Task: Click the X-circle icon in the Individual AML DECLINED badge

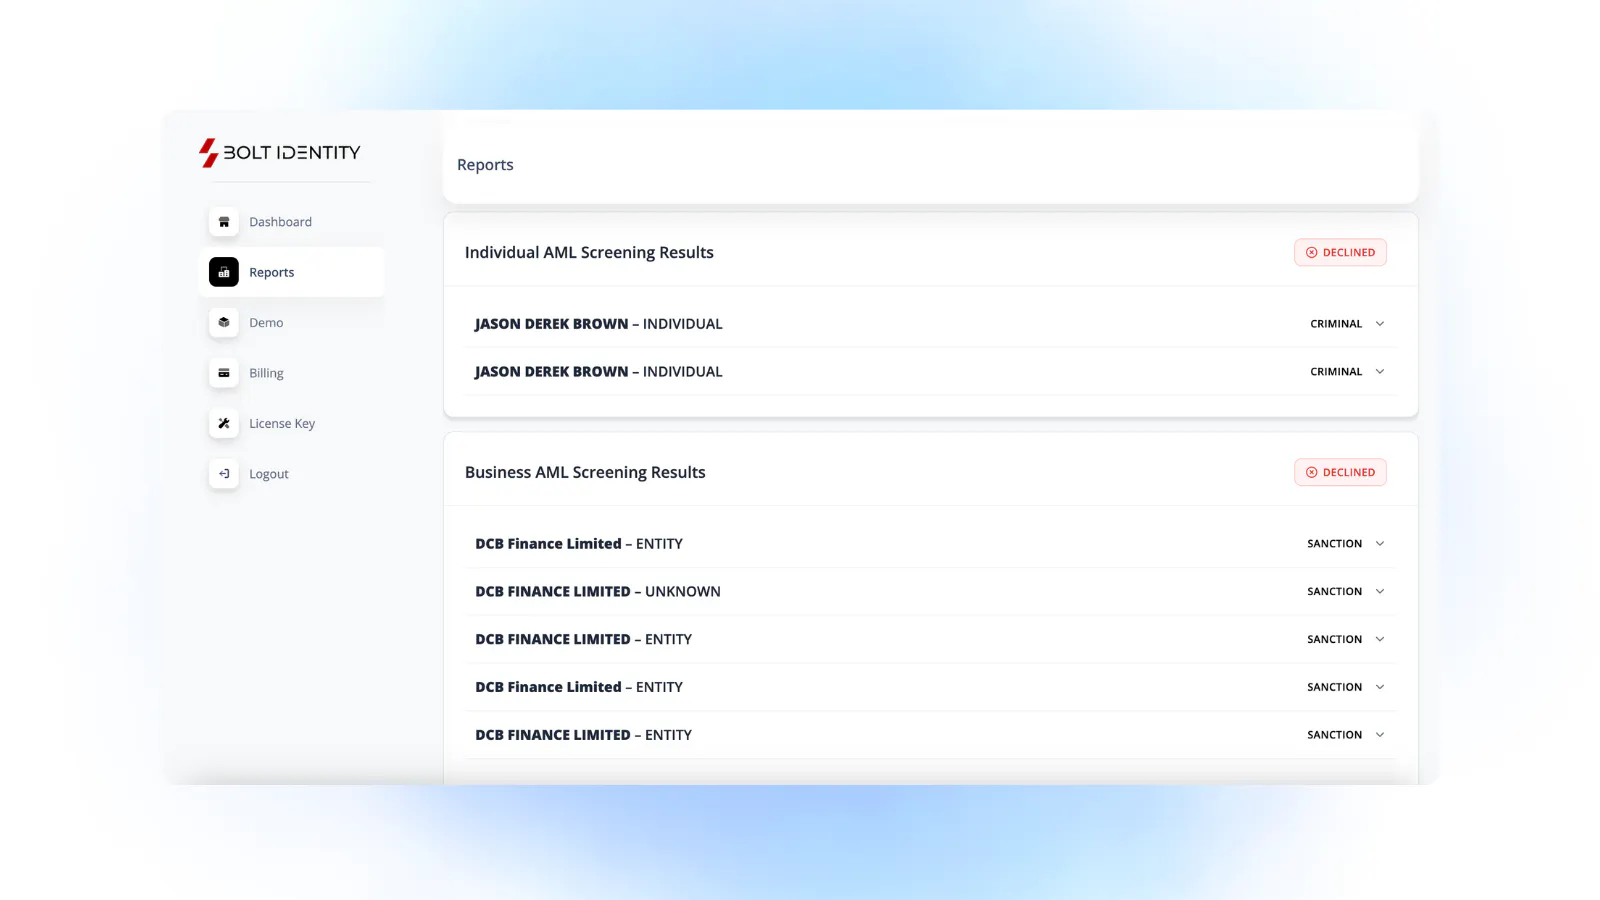Action: click(1311, 253)
